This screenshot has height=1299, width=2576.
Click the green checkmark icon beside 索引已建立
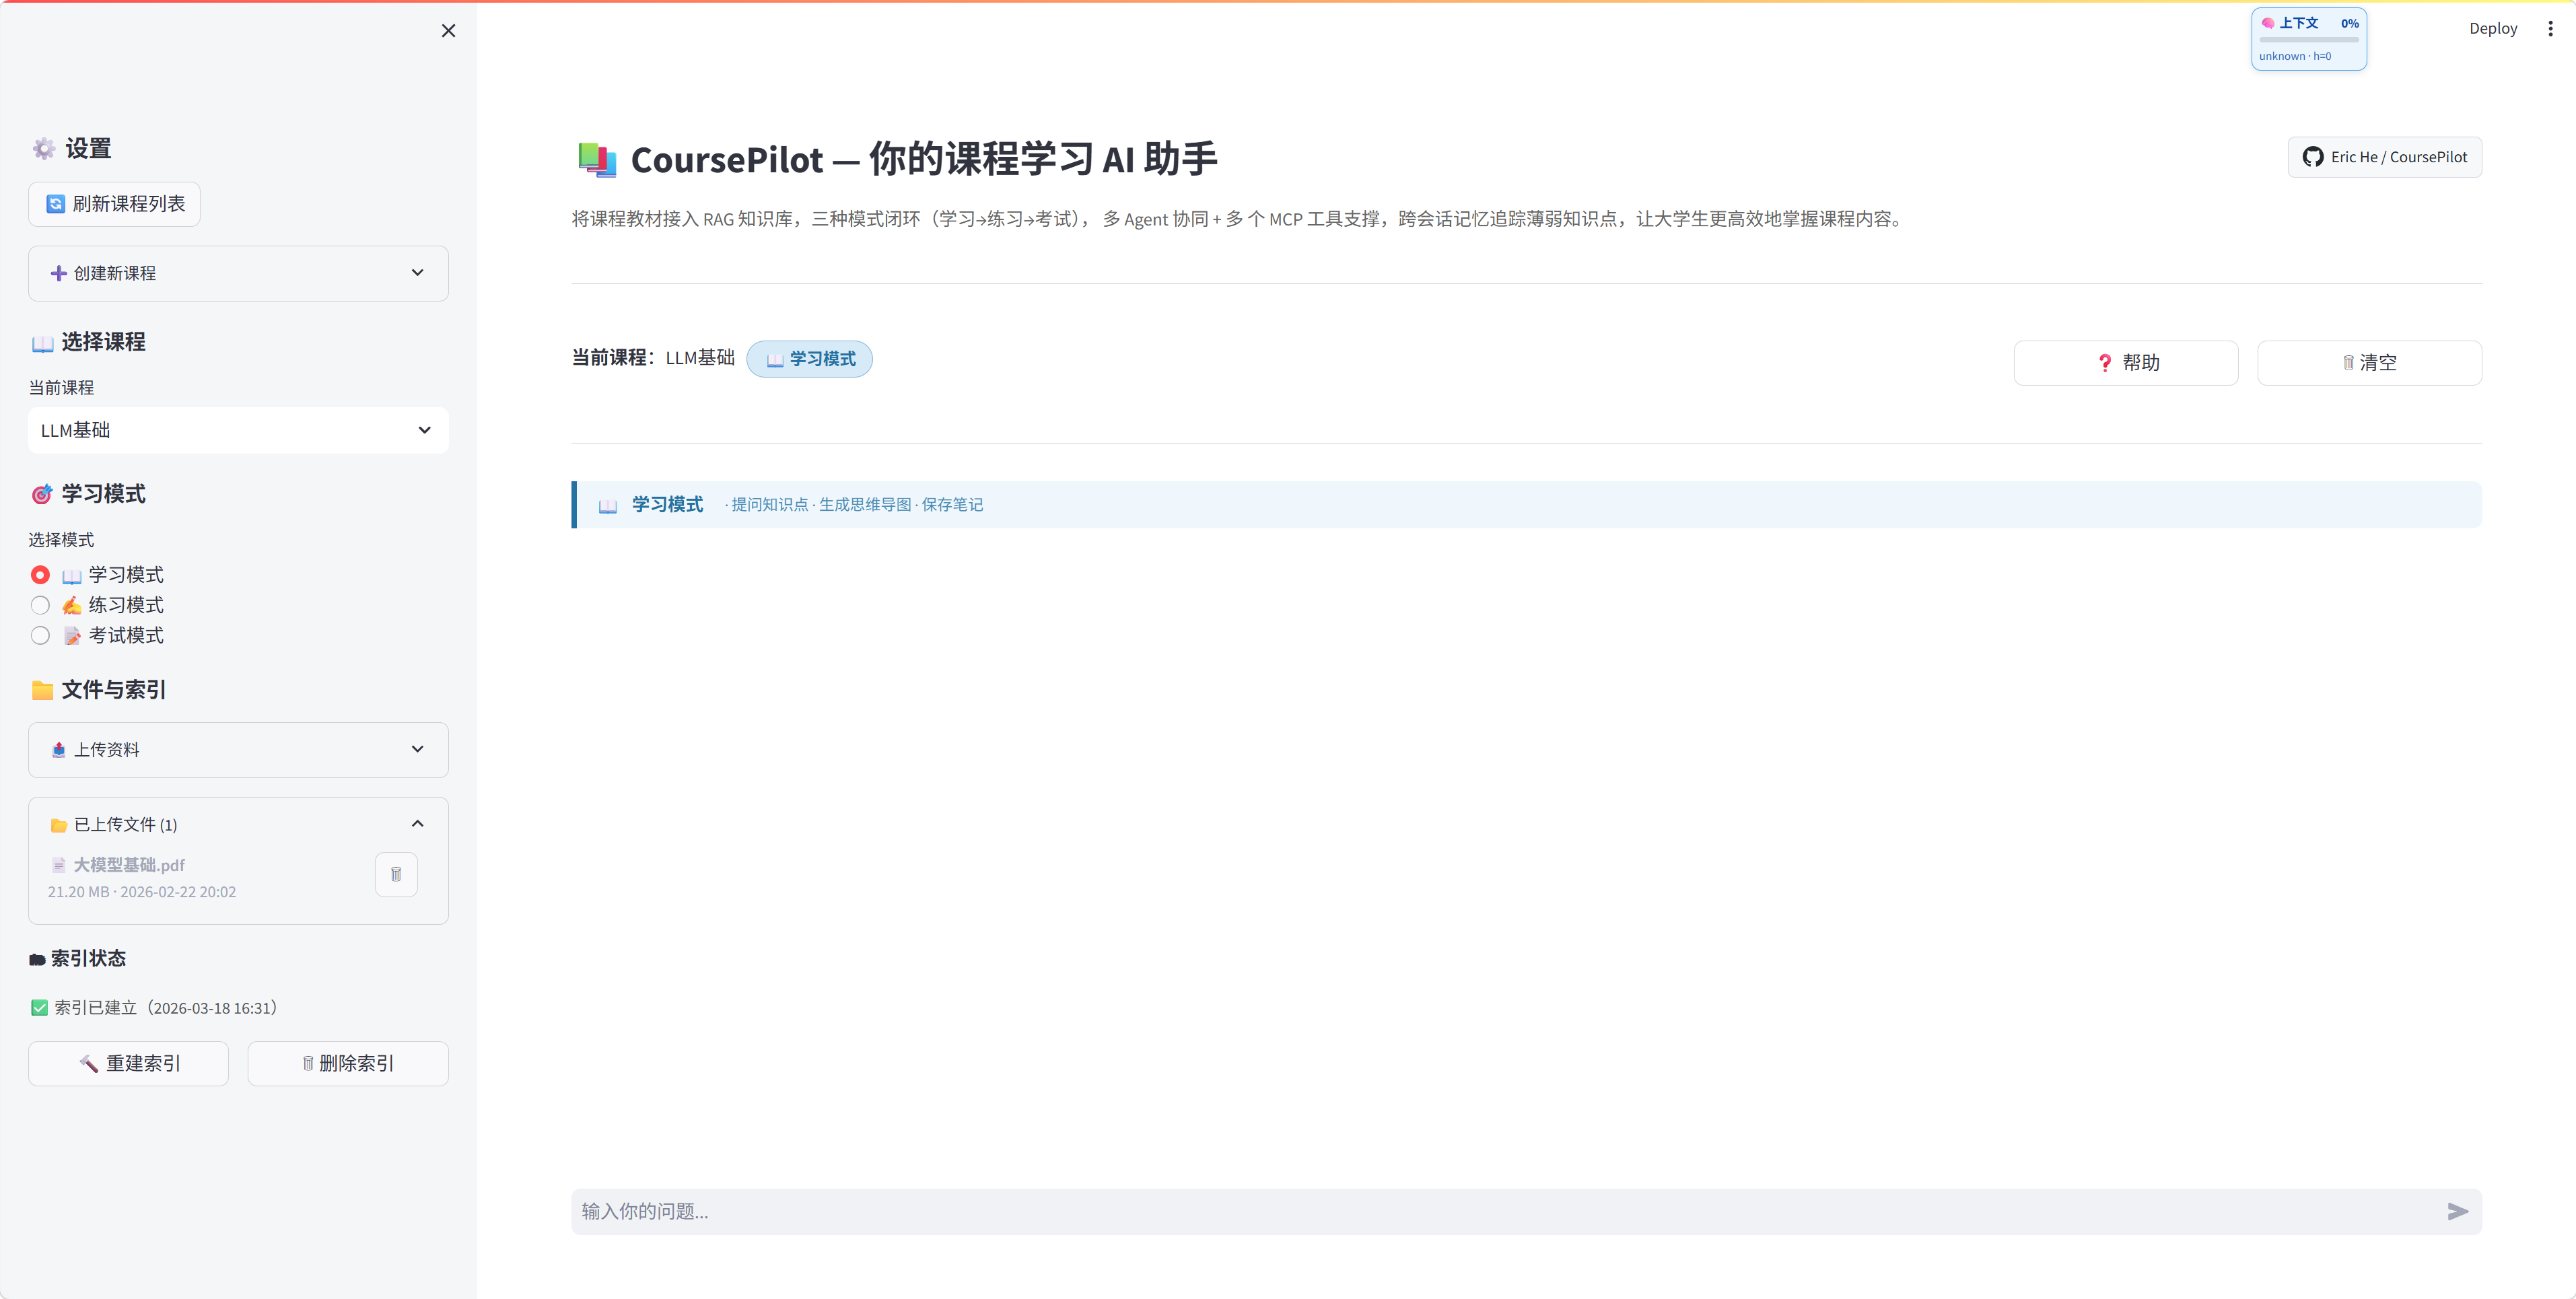(39, 1007)
